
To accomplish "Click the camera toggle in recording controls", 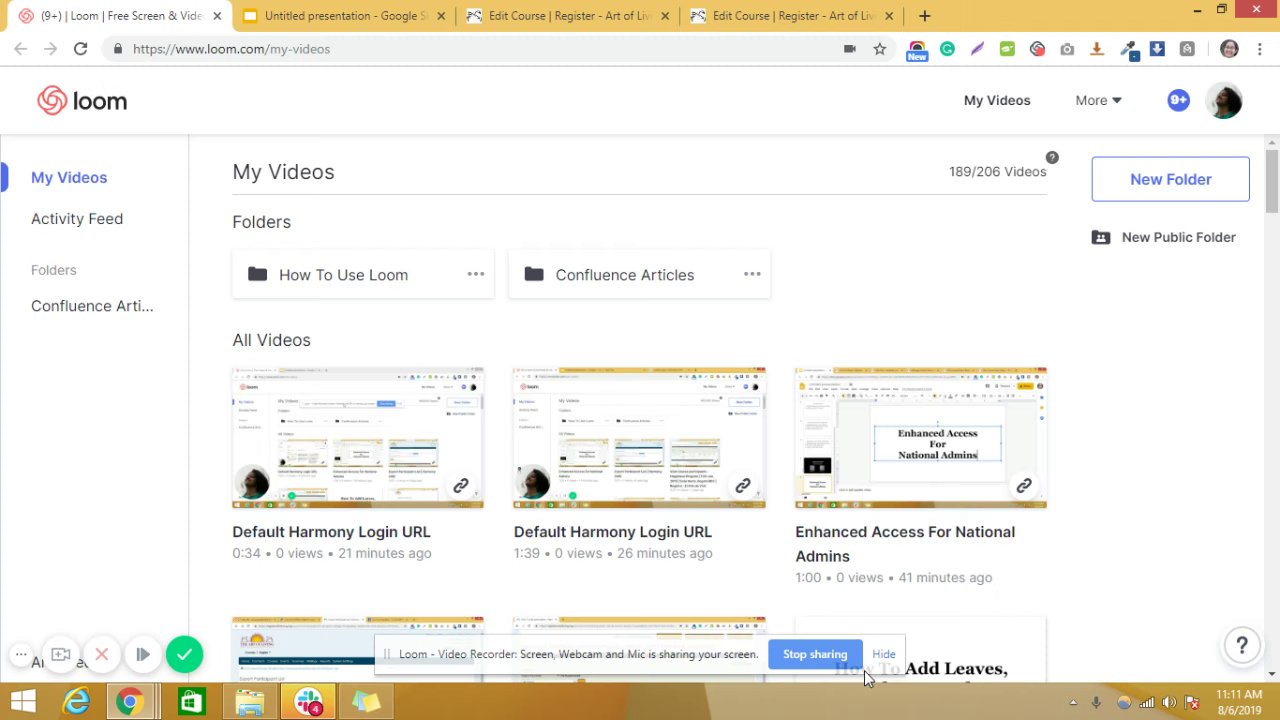I will 61,655.
